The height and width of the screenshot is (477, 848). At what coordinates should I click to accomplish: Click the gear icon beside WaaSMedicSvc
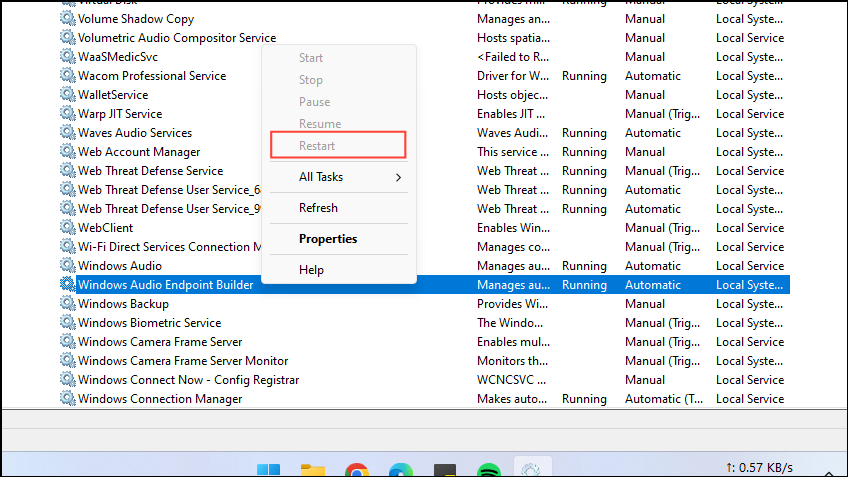click(x=67, y=56)
